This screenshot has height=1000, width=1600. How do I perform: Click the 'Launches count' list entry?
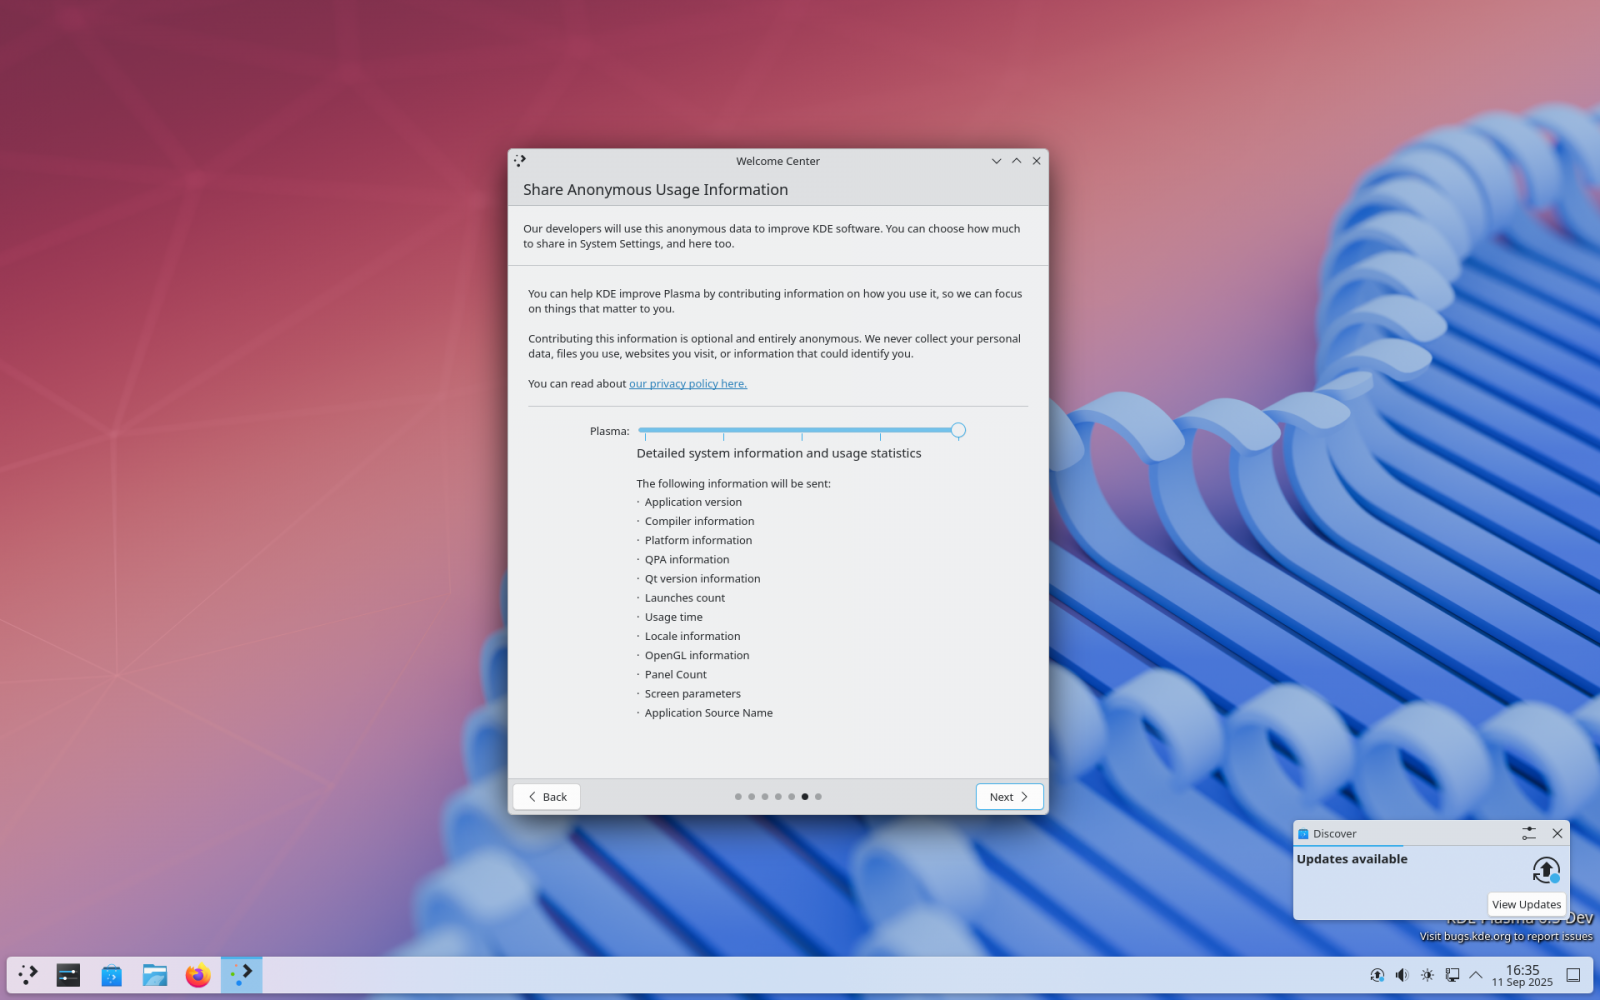point(685,598)
